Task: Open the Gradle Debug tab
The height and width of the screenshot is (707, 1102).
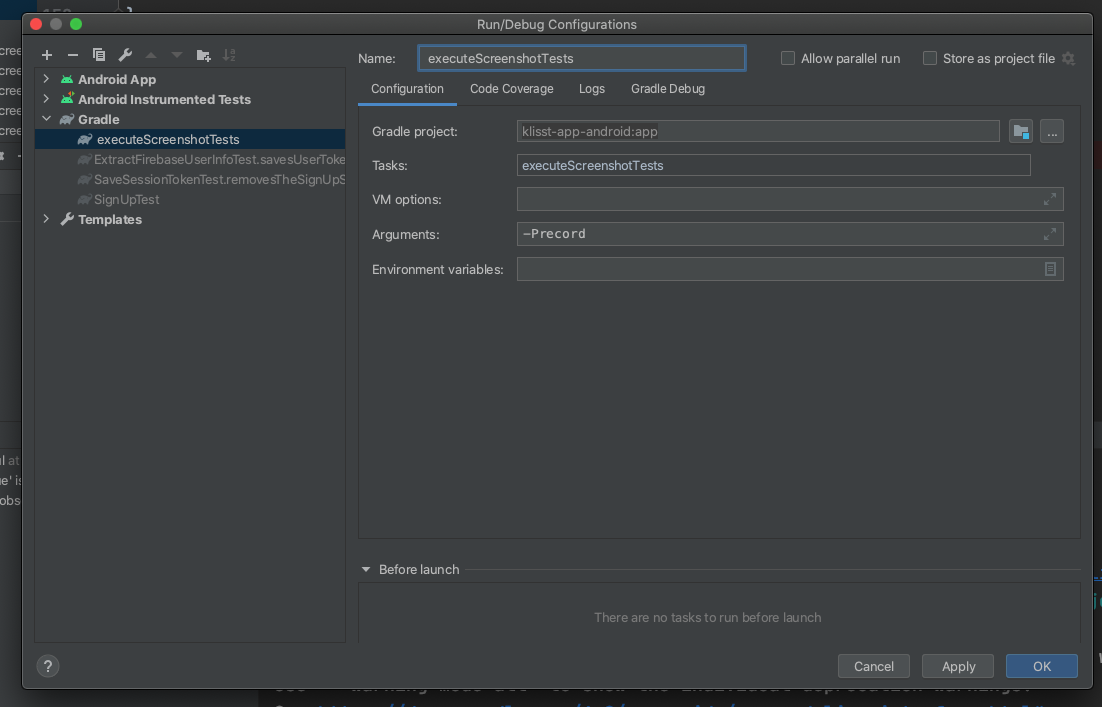Action: pos(667,89)
